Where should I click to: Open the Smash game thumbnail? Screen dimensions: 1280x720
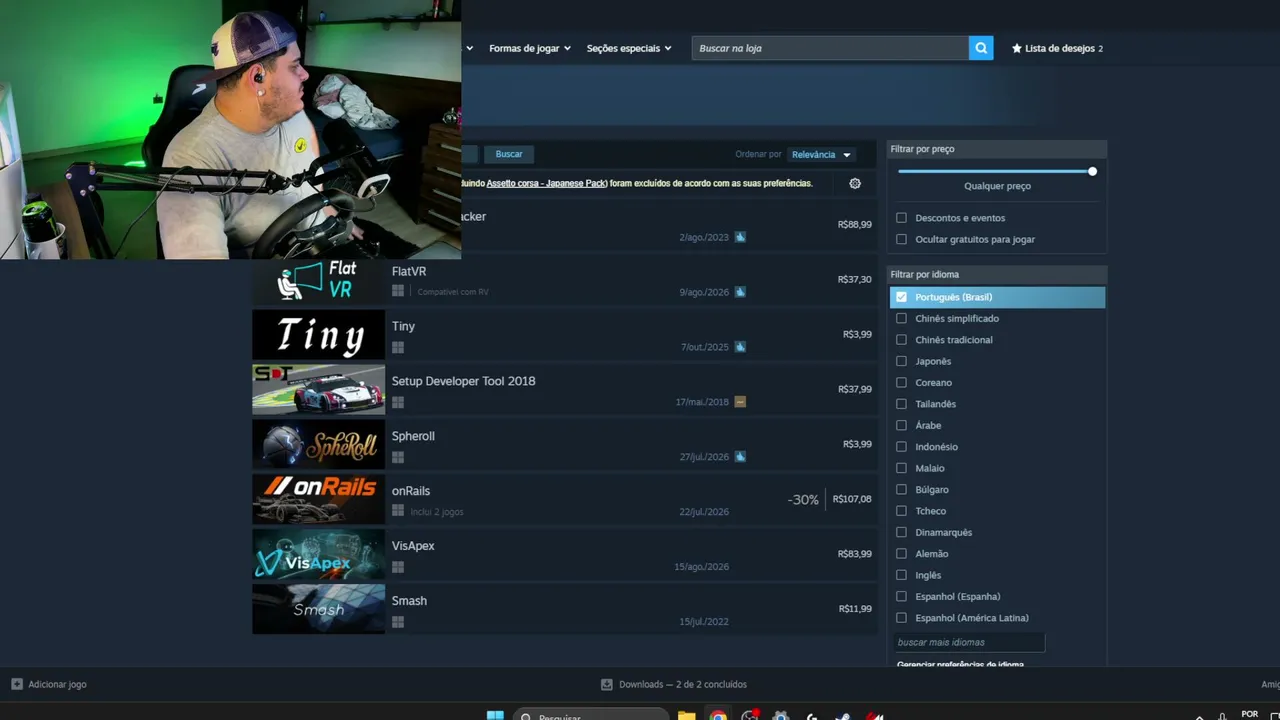tap(318, 609)
